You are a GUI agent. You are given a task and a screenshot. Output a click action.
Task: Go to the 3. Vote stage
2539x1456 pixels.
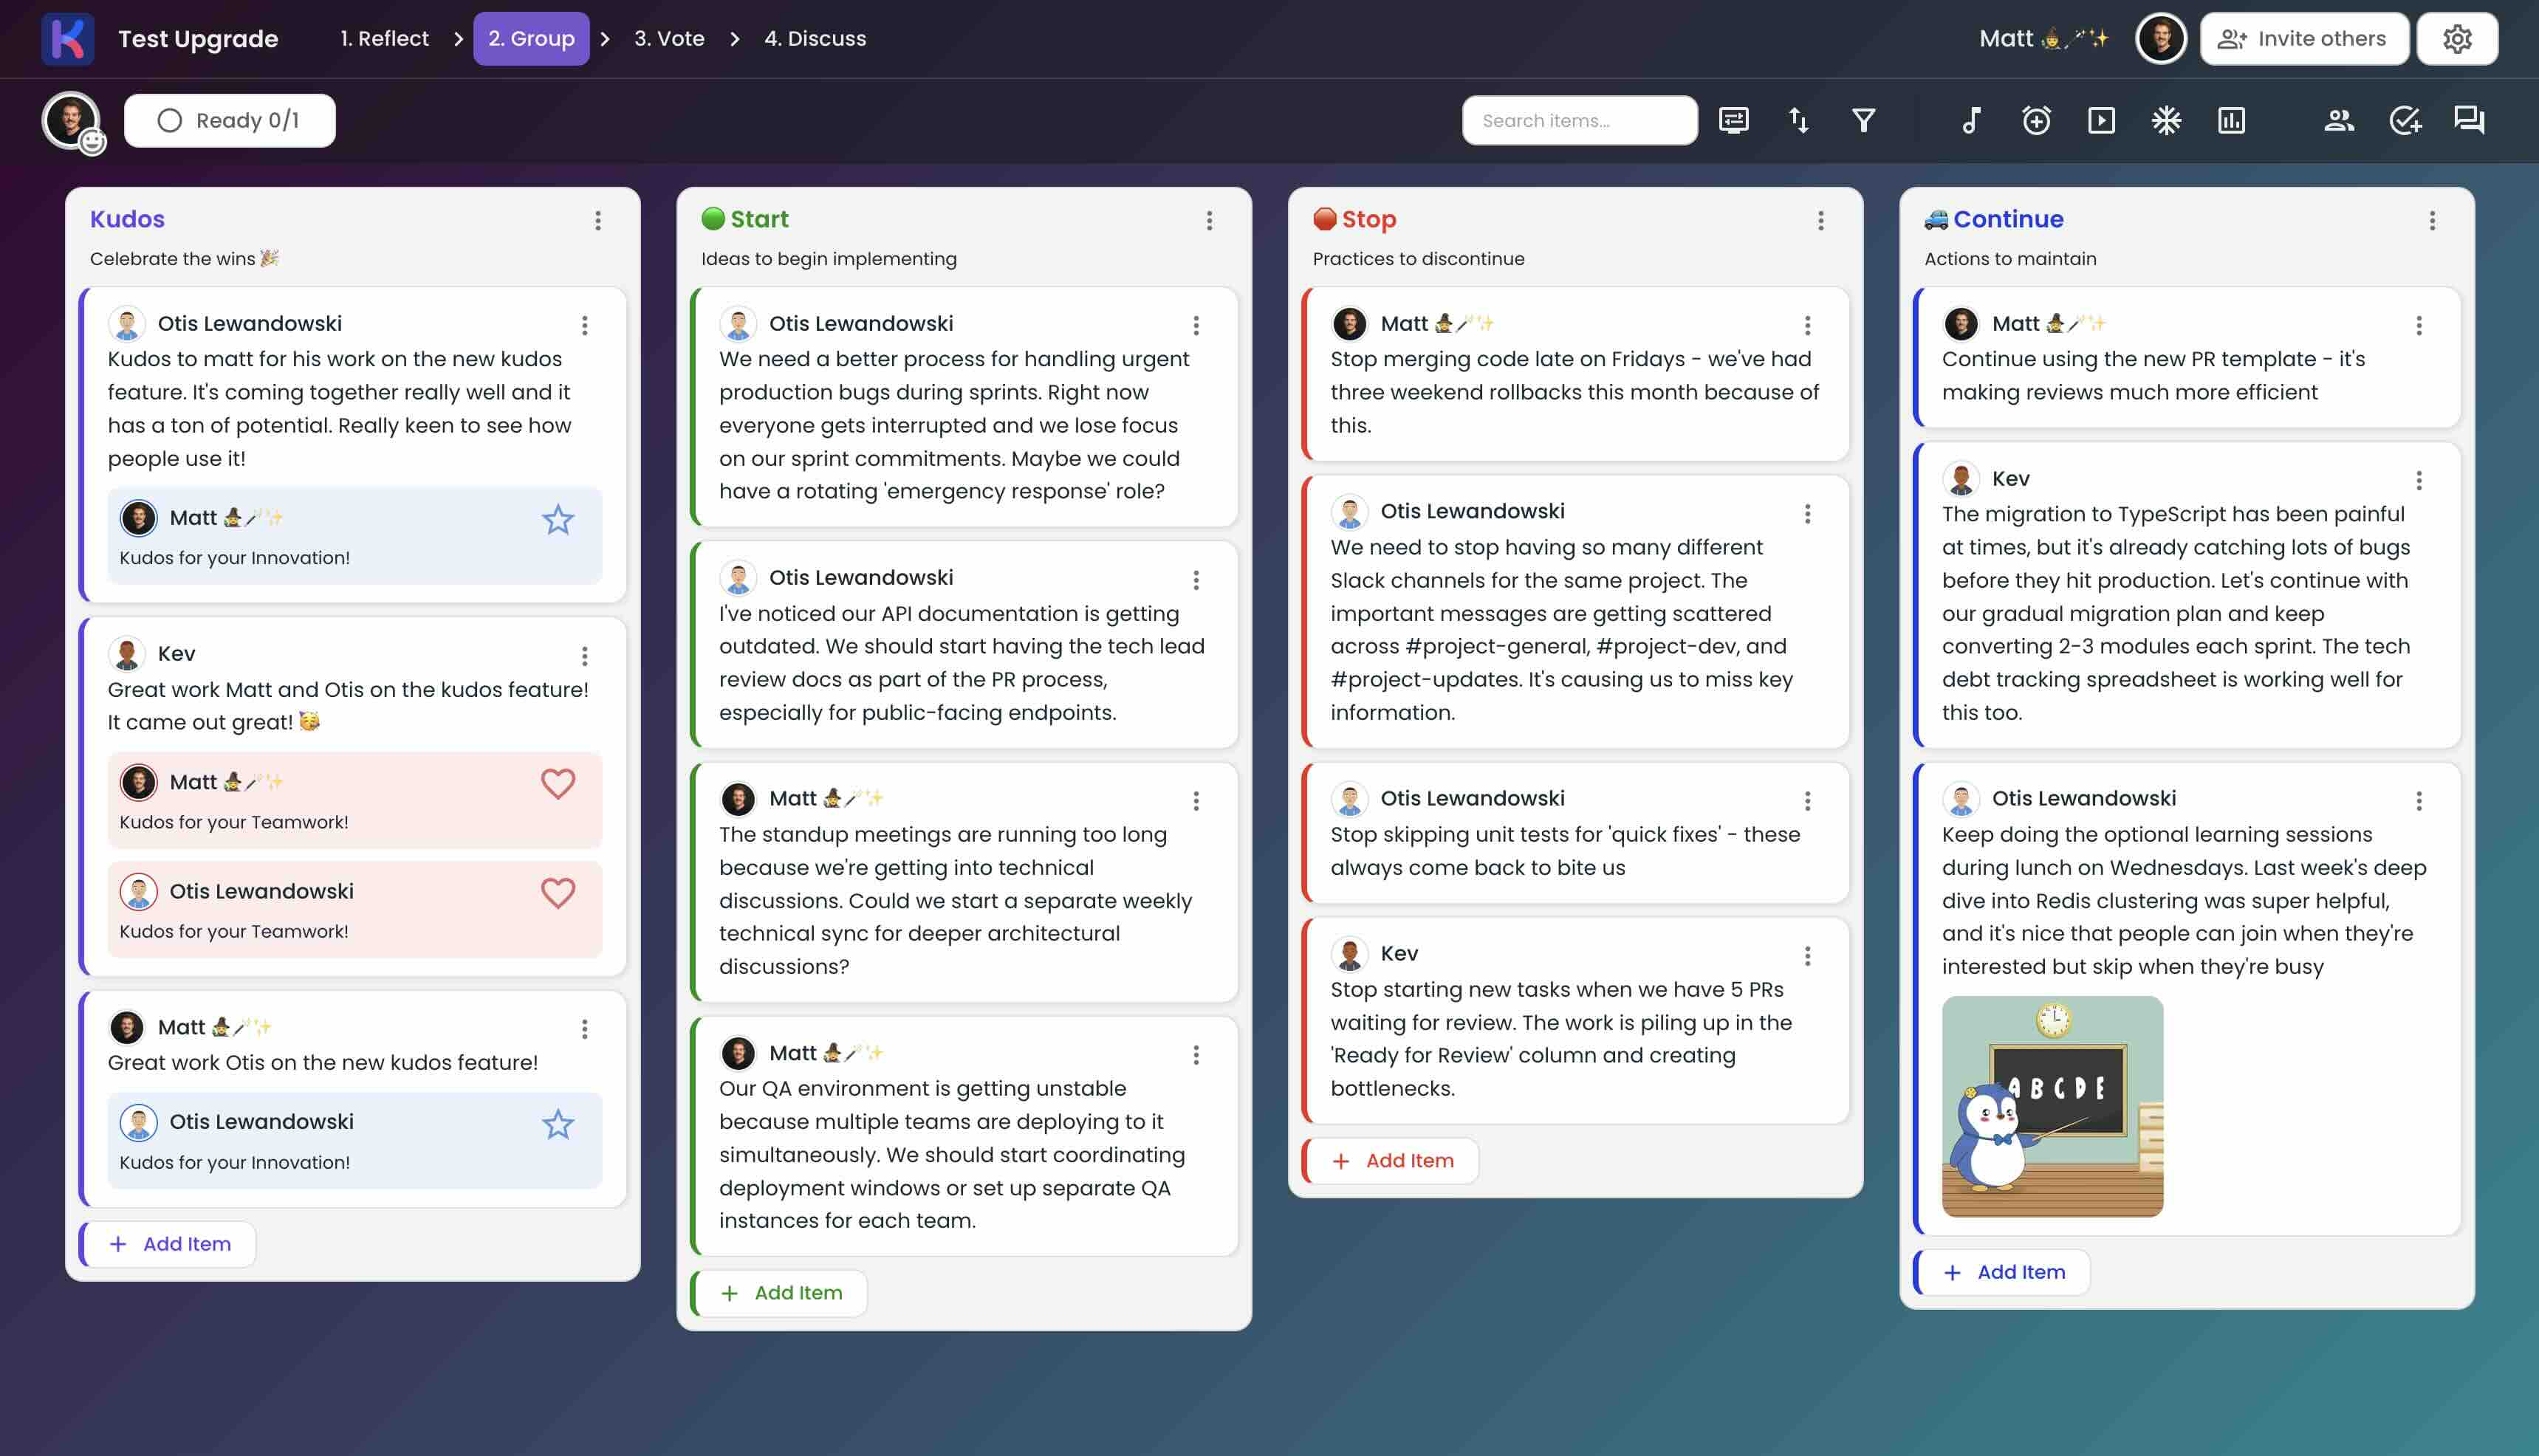tap(669, 39)
